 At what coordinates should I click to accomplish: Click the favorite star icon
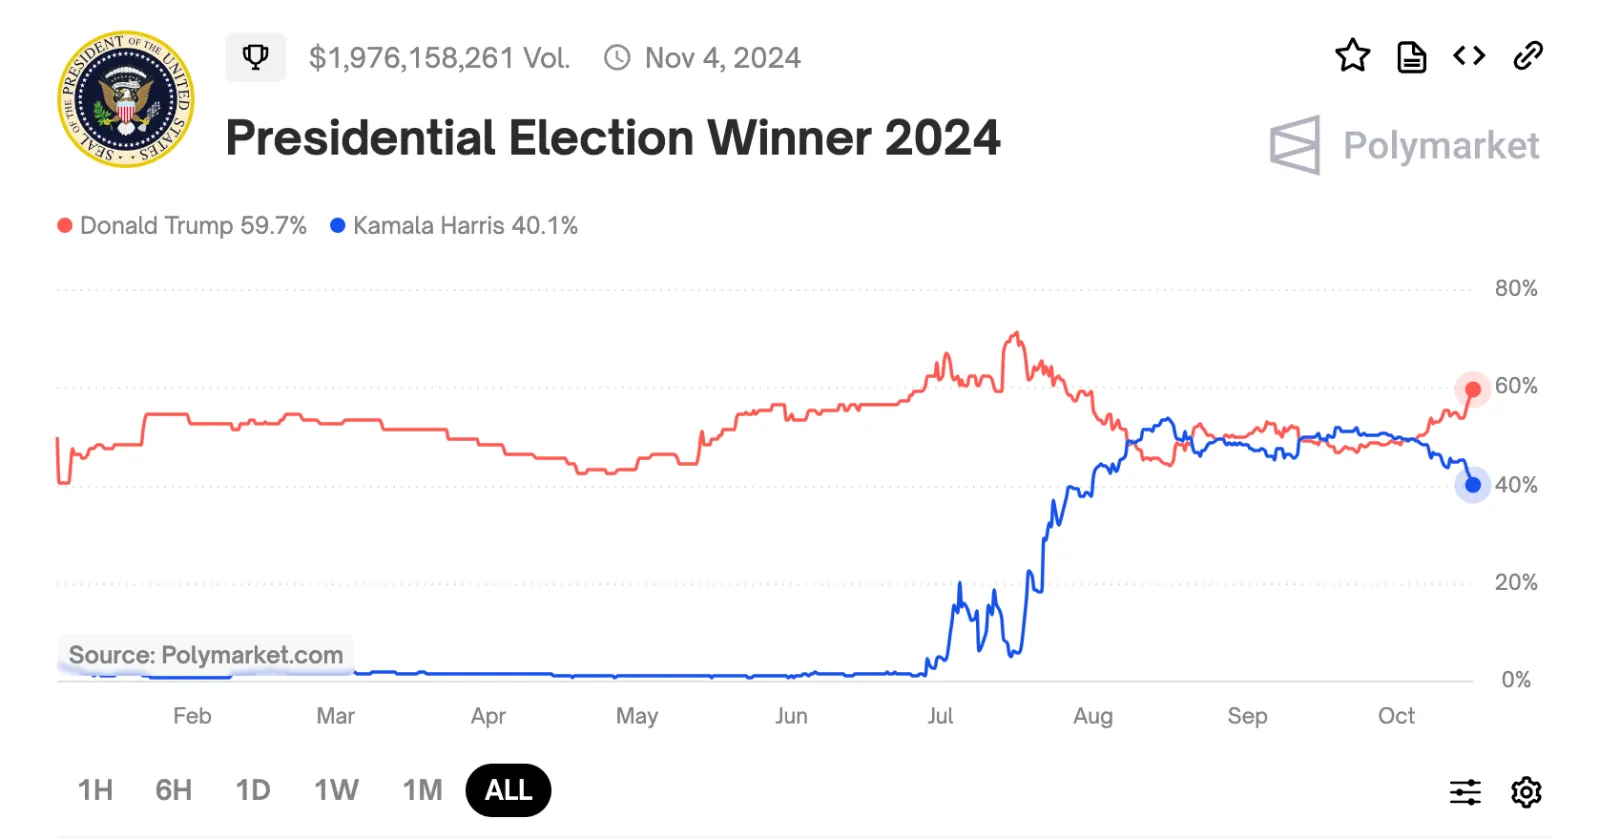[x=1352, y=57]
